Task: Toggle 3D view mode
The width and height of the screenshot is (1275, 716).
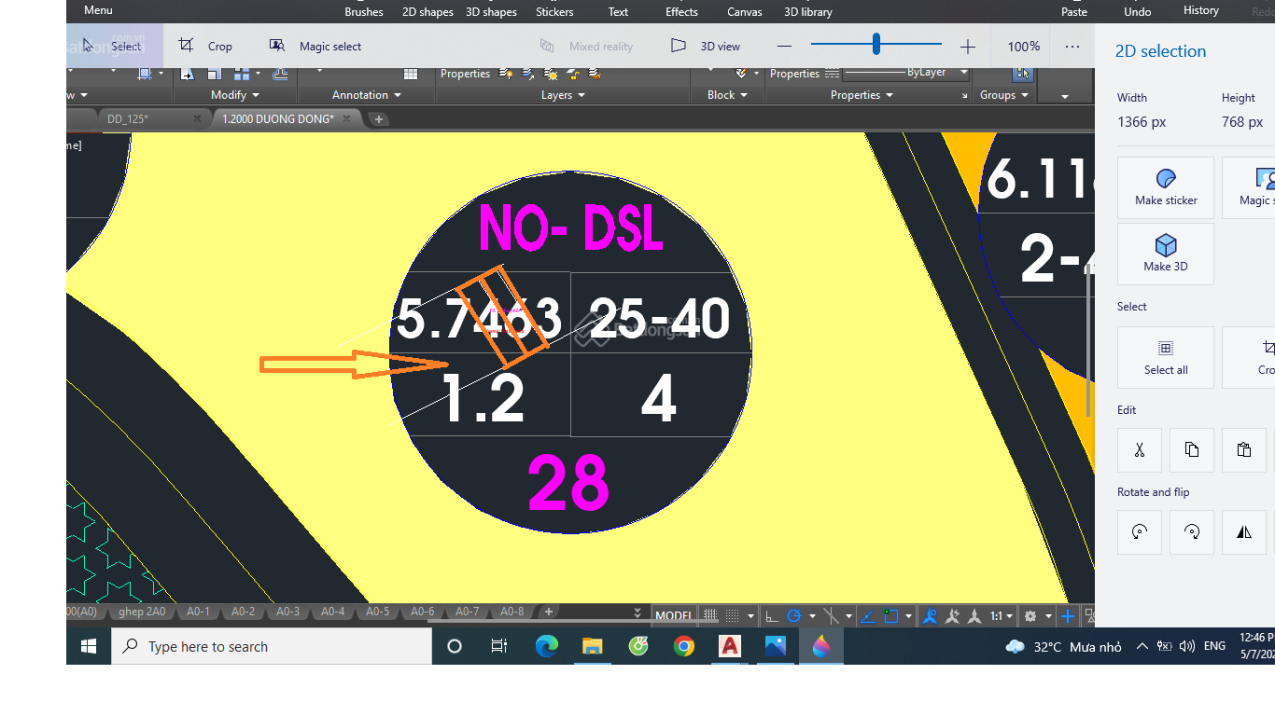Action: [x=705, y=46]
